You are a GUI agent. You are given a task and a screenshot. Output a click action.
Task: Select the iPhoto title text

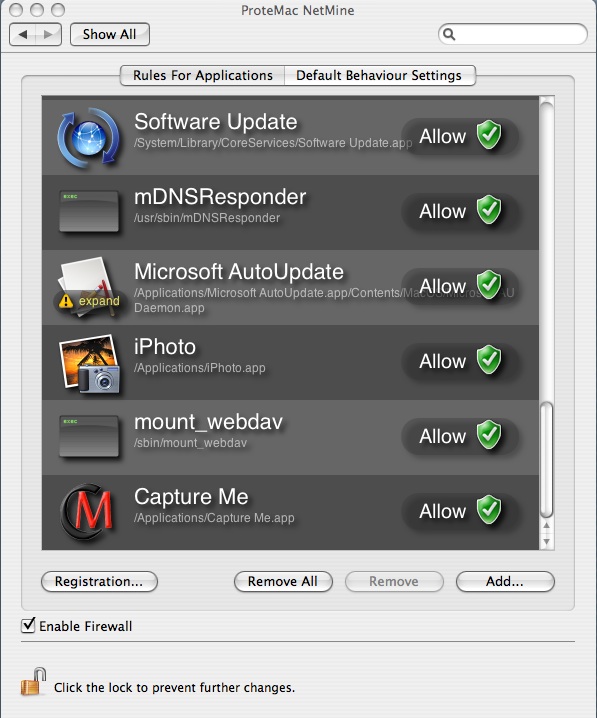pos(165,347)
